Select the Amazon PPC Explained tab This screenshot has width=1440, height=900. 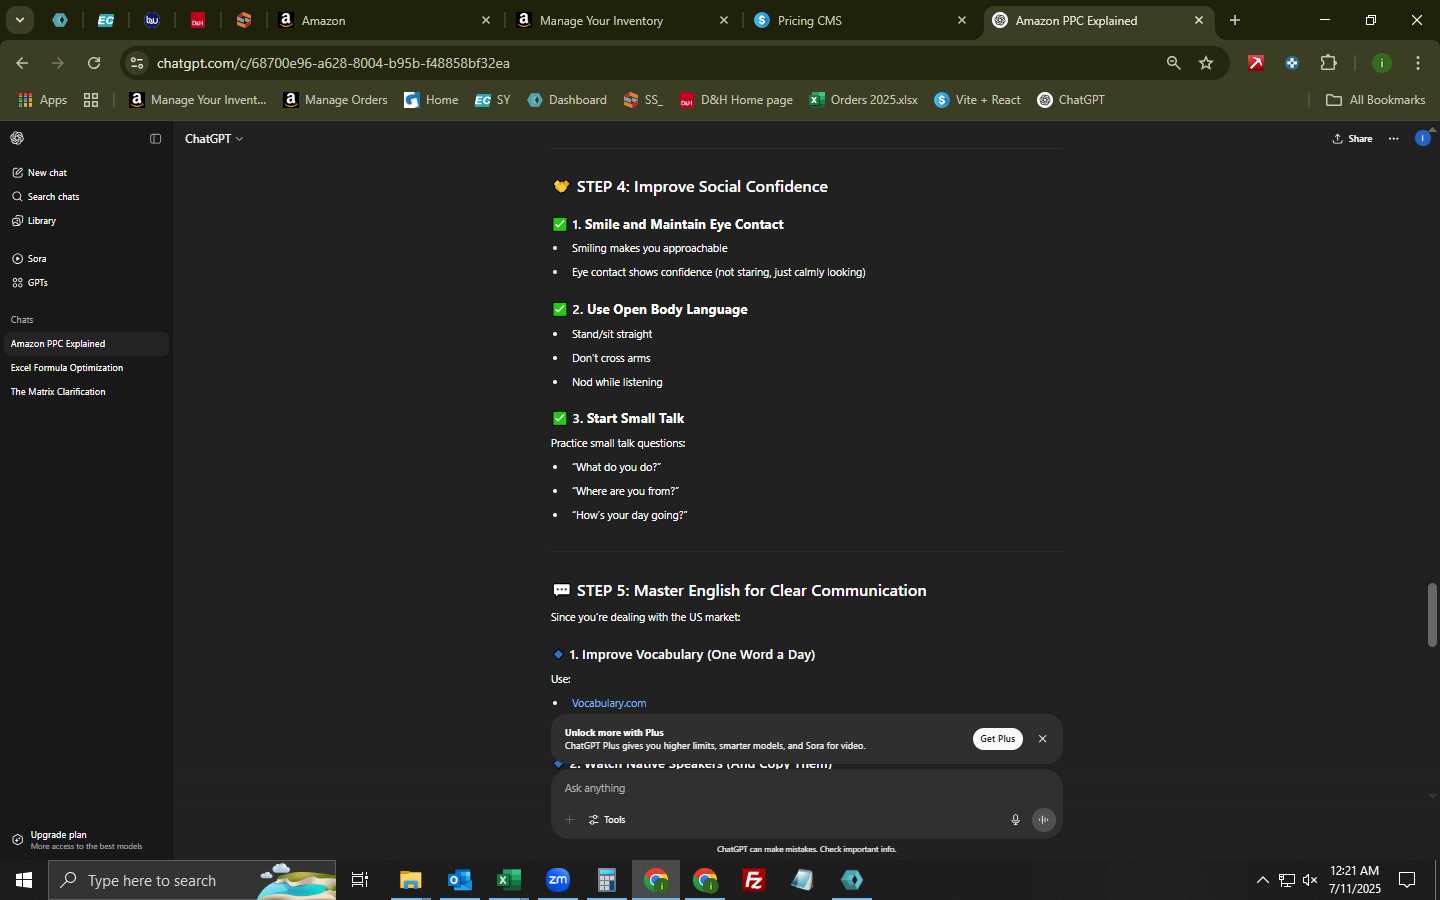pyautogui.click(x=1098, y=20)
